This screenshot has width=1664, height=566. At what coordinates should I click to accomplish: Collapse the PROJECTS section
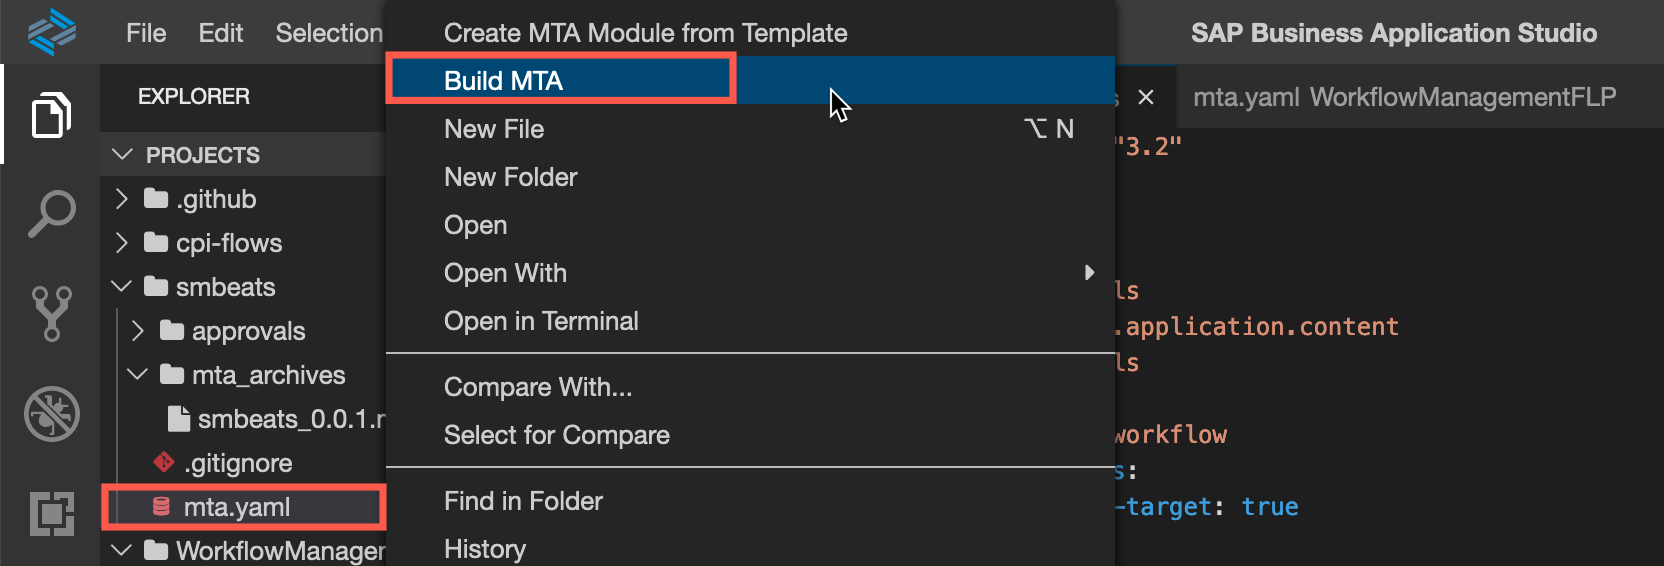pyautogui.click(x=123, y=155)
